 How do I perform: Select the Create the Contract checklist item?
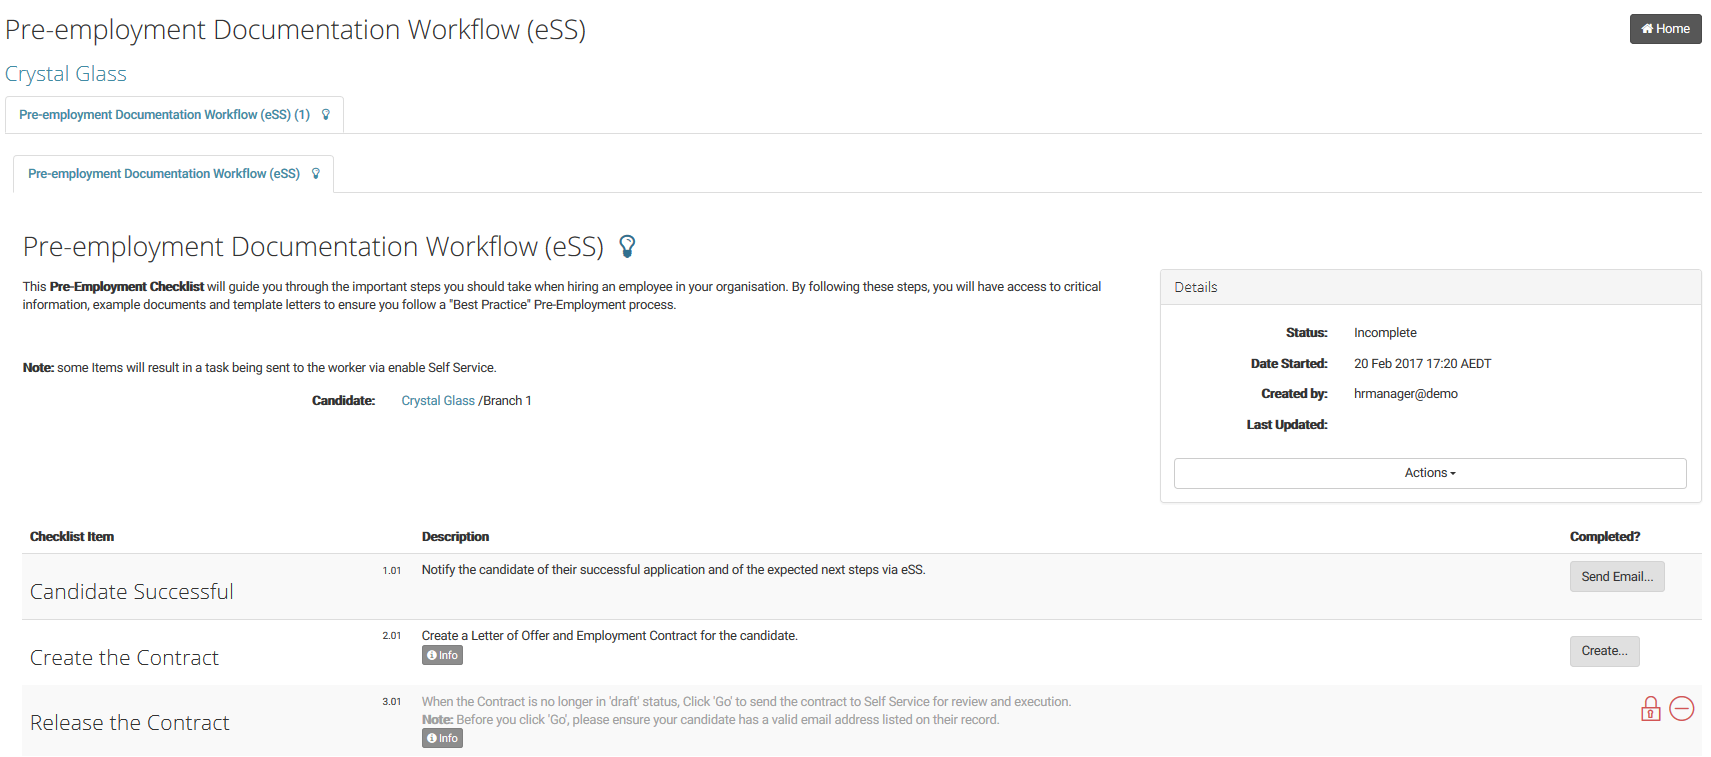(124, 658)
